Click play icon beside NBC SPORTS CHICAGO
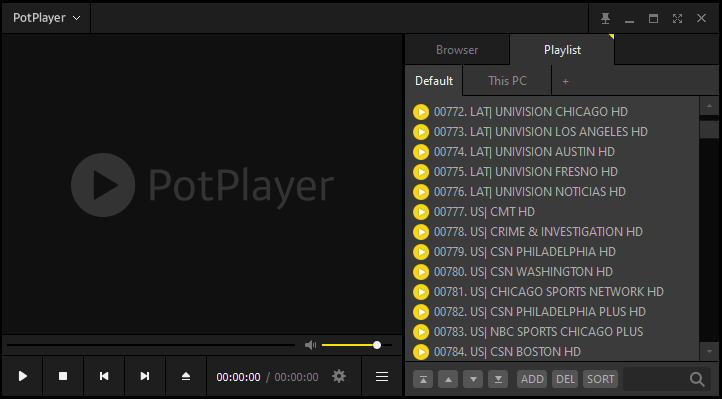 pyautogui.click(x=421, y=332)
